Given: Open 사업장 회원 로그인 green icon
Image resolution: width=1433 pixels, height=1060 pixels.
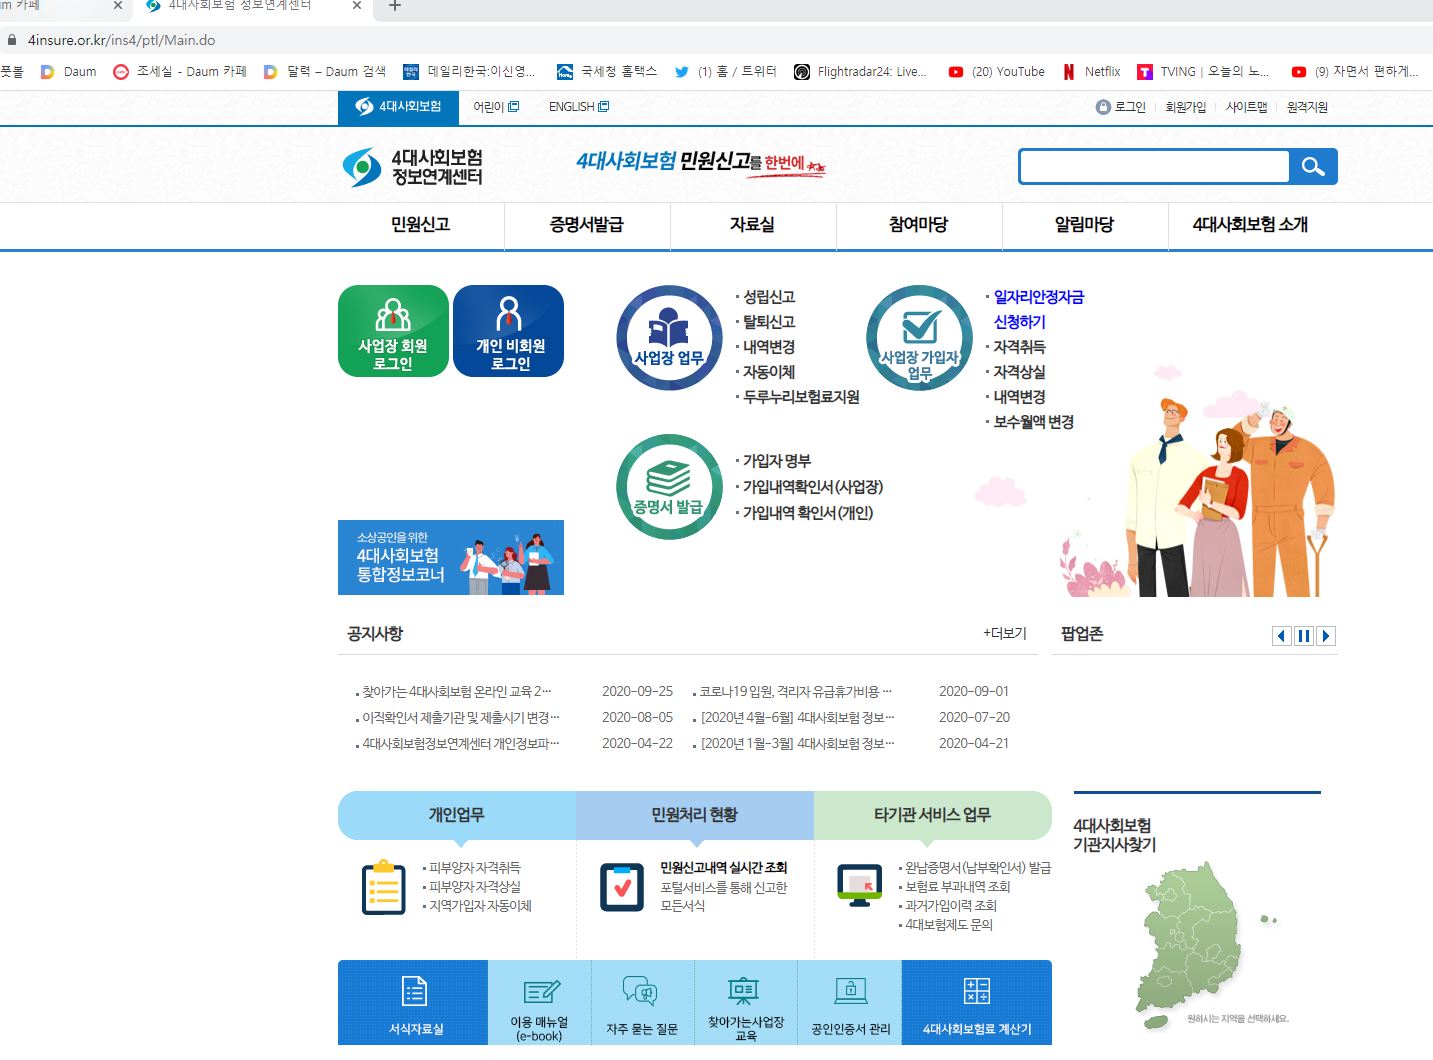Looking at the screenshot, I should [x=393, y=331].
